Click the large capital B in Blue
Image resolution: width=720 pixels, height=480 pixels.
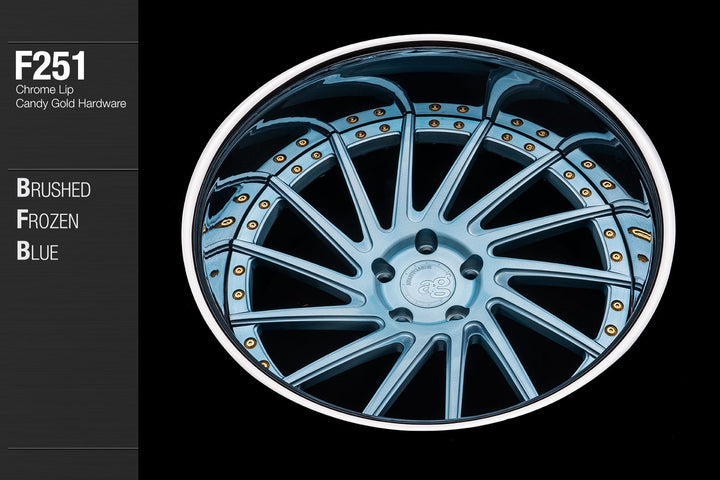tap(22, 252)
